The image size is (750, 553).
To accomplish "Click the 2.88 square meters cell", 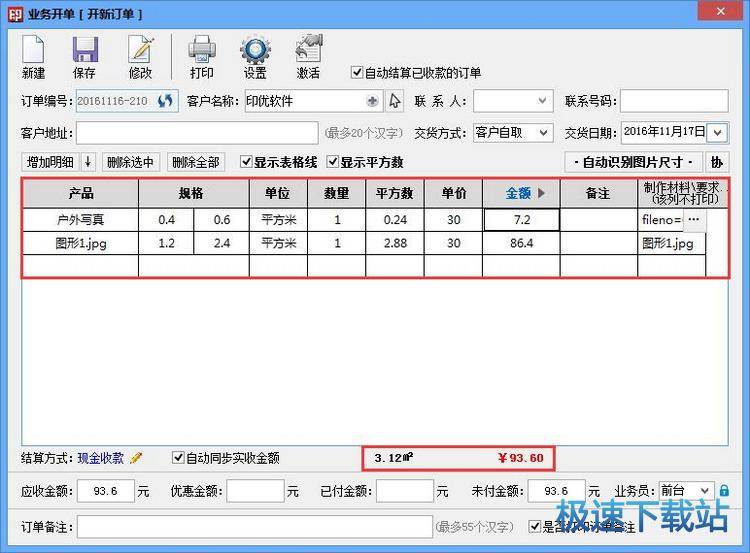I will pyautogui.click(x=395, y=243).
